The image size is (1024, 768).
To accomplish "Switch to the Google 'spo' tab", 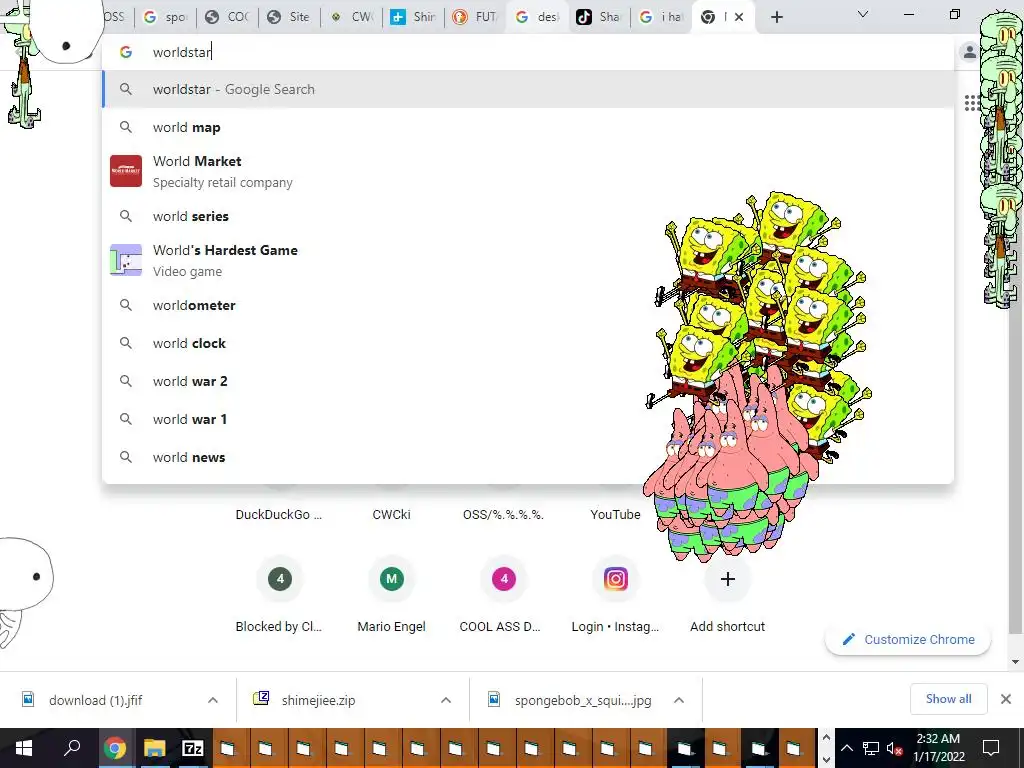I will (x=165, y=17).
